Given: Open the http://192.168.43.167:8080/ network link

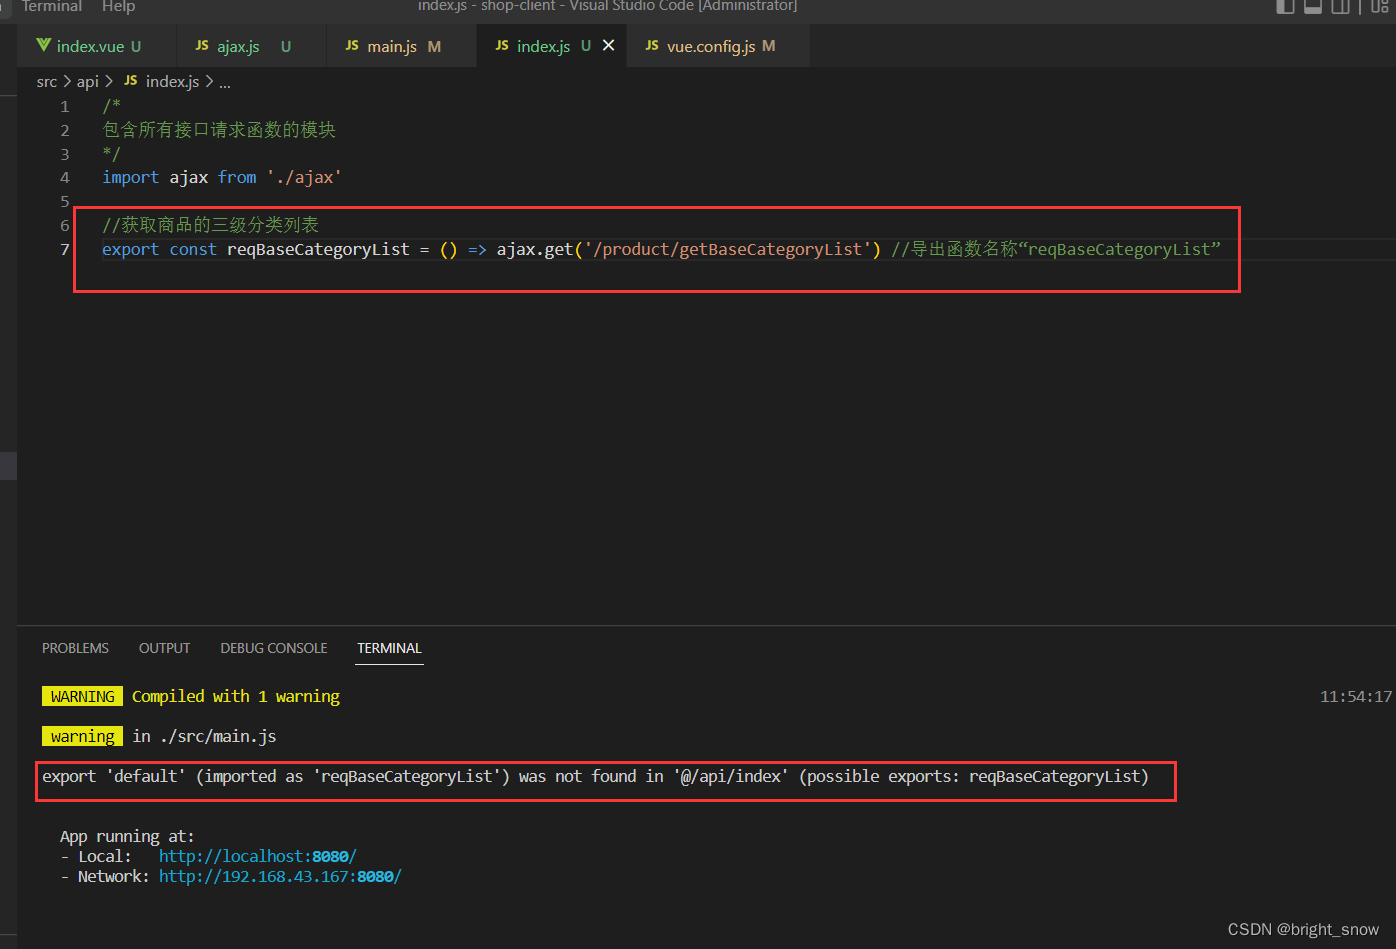Looking at the screenshot, I should 280,877.
